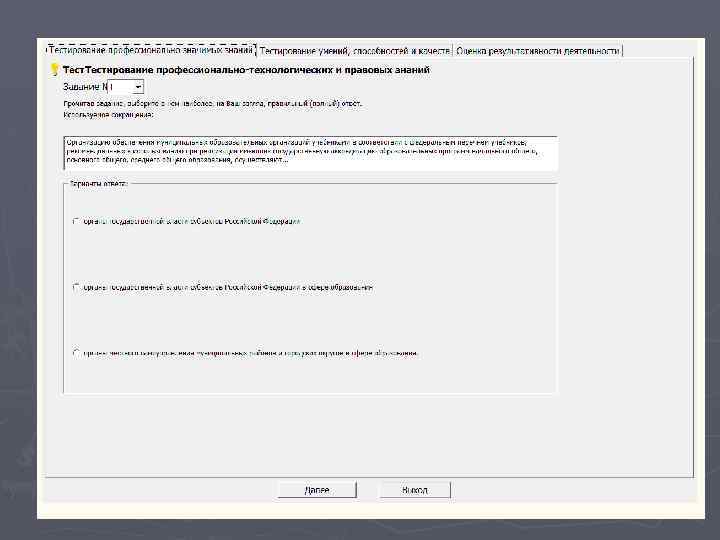The width and height of the screenshot is (720, 540).
Task: Open the performance results evaluation tab
Action: pos(537,51)
